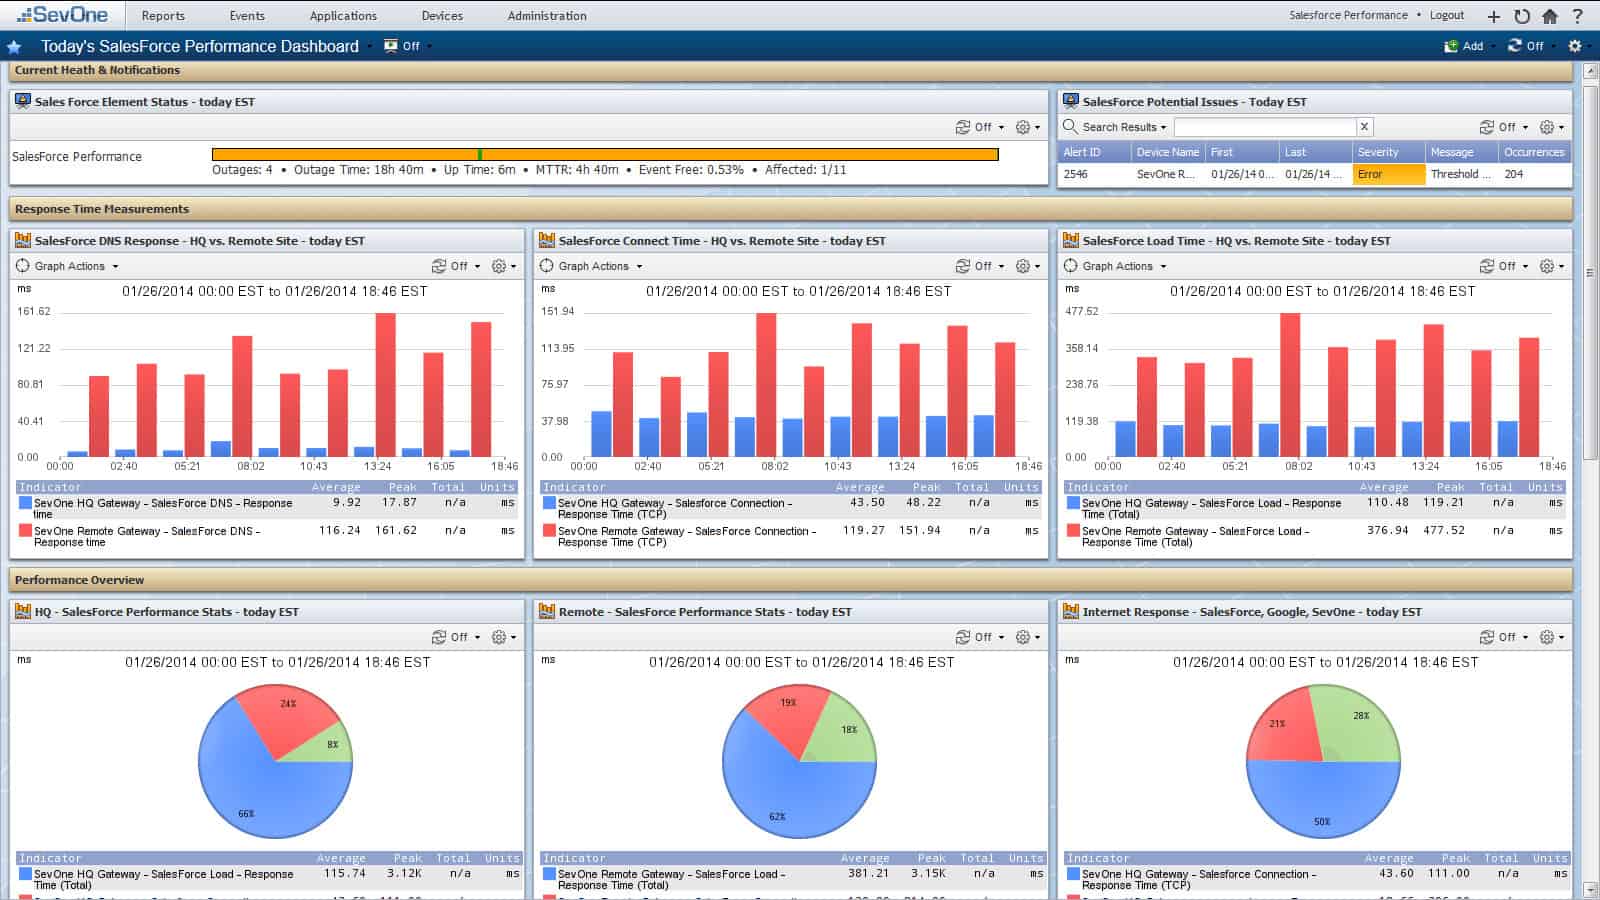
Task: Clear the alert search with X button
Action: click(1364, 127)
